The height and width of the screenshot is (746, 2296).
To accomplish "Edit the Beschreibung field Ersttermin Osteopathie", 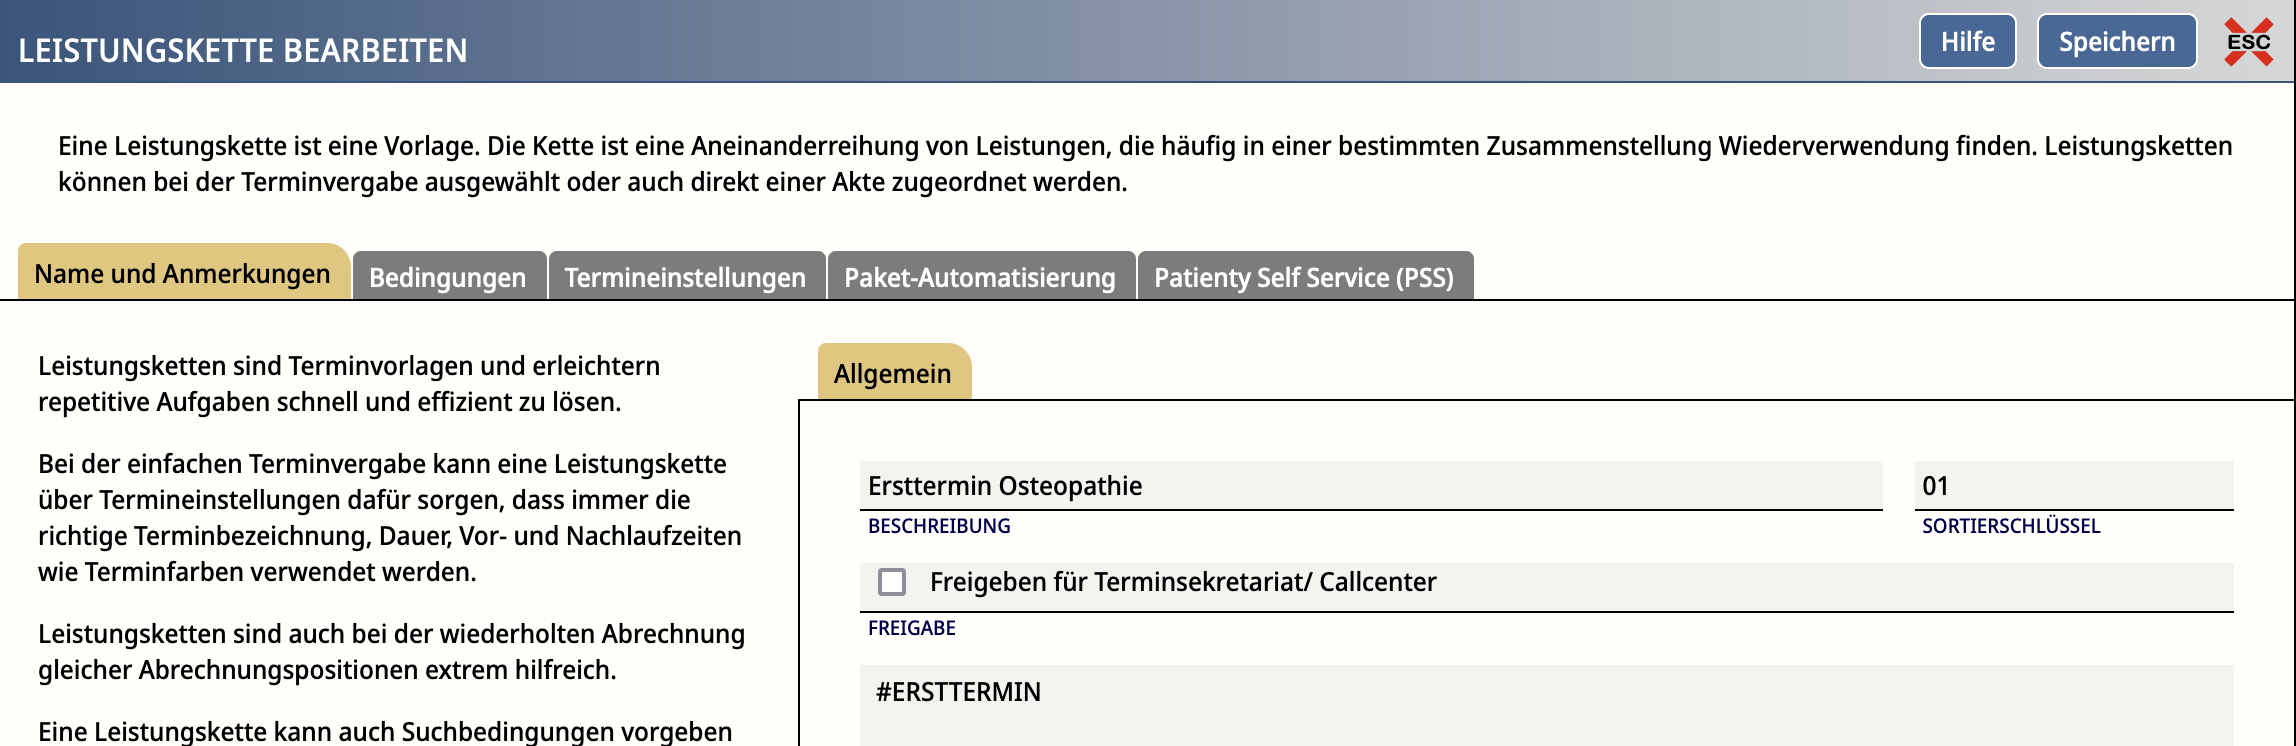I will point(1370,486).
